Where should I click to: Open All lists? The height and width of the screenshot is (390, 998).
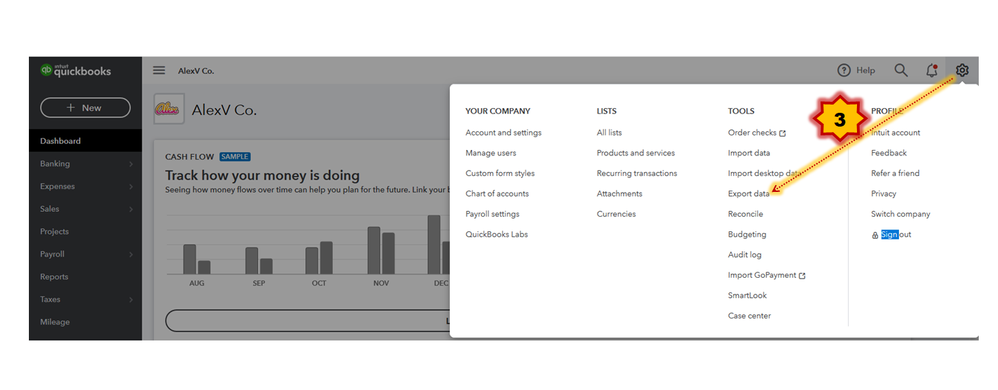coord(609,132)
